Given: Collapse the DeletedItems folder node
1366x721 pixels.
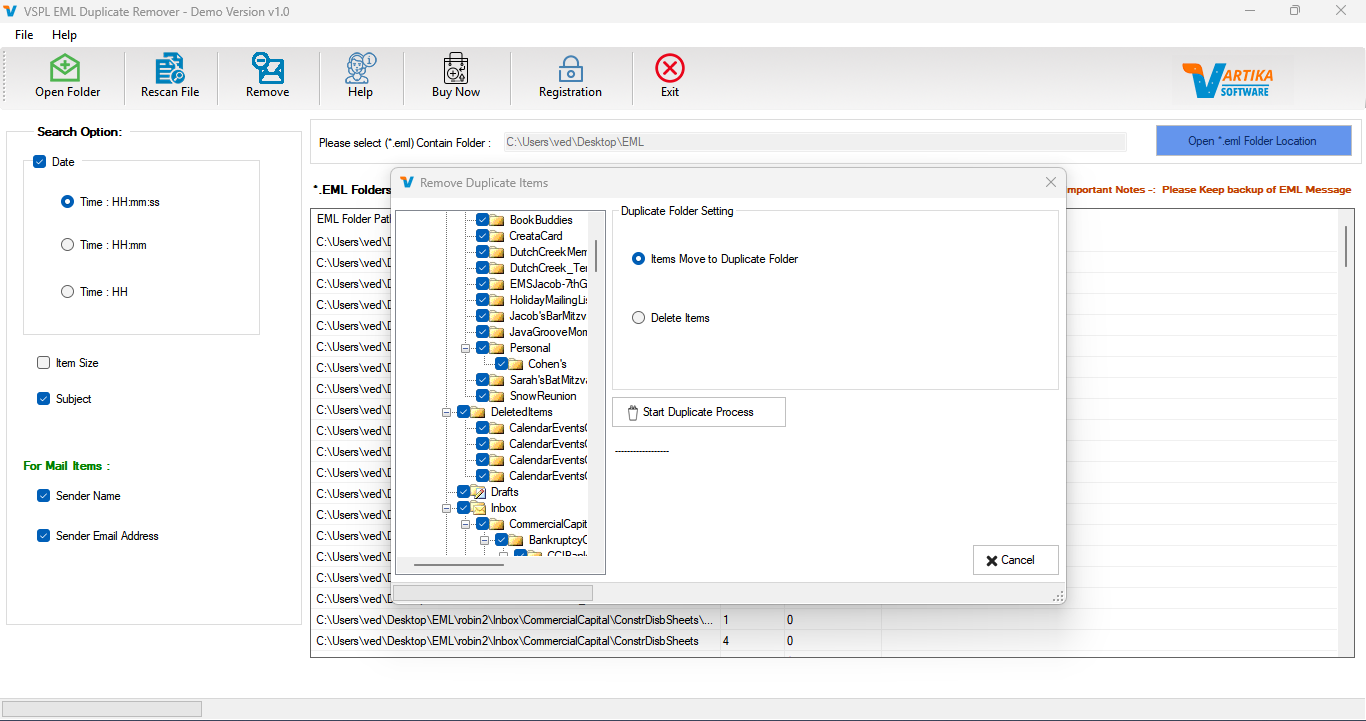Looking at the screenshot, I should point(446,412).
